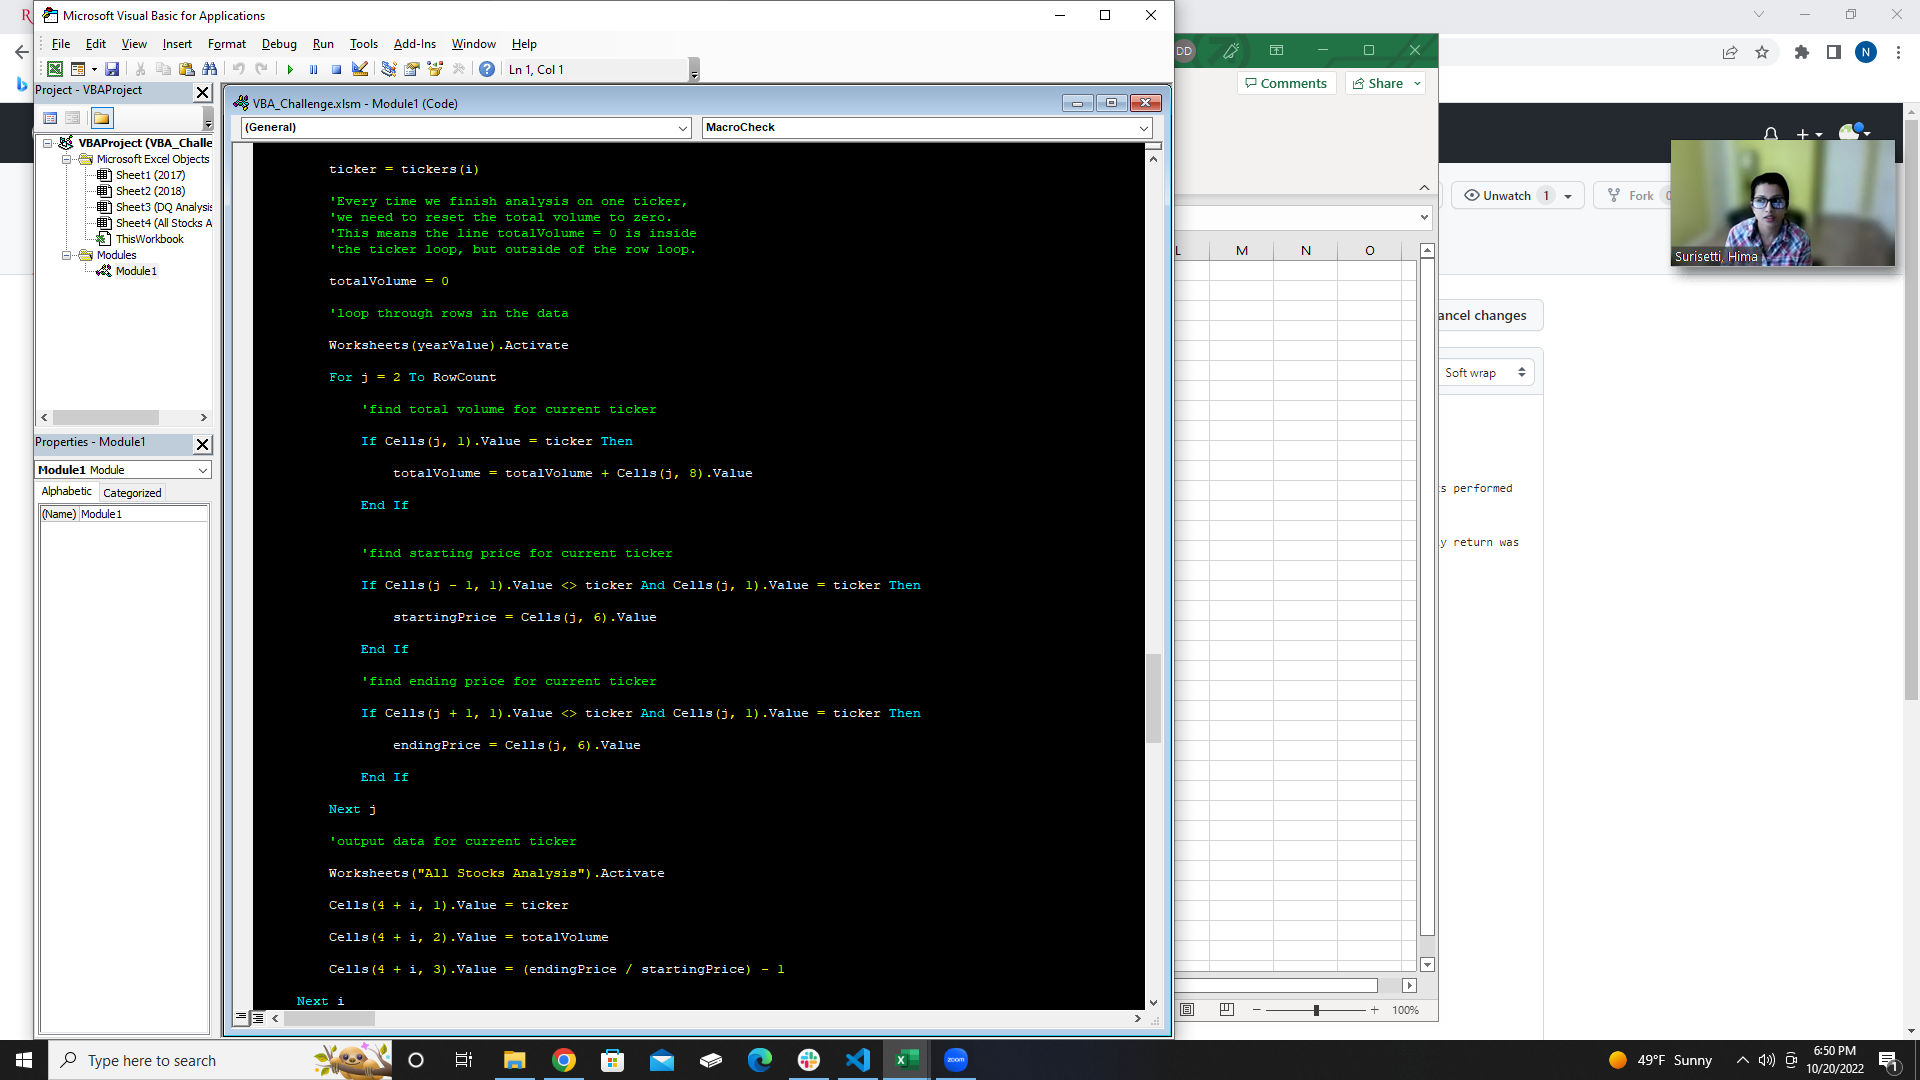Toggle Folders view in Project panel
Screen dimensions: 1920x1080
[x=101, y=118]
